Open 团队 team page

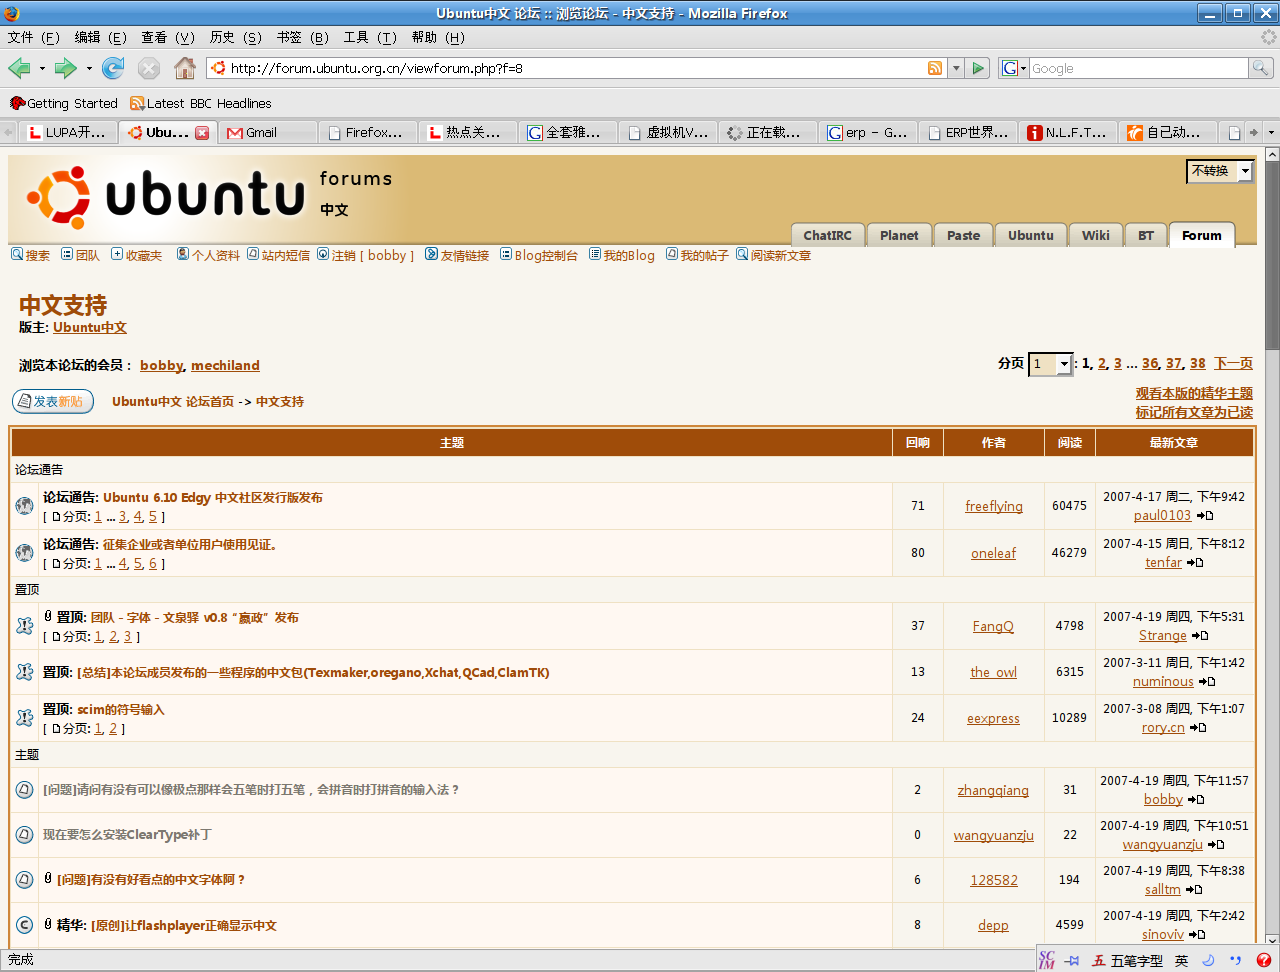(x=80, y=255)
